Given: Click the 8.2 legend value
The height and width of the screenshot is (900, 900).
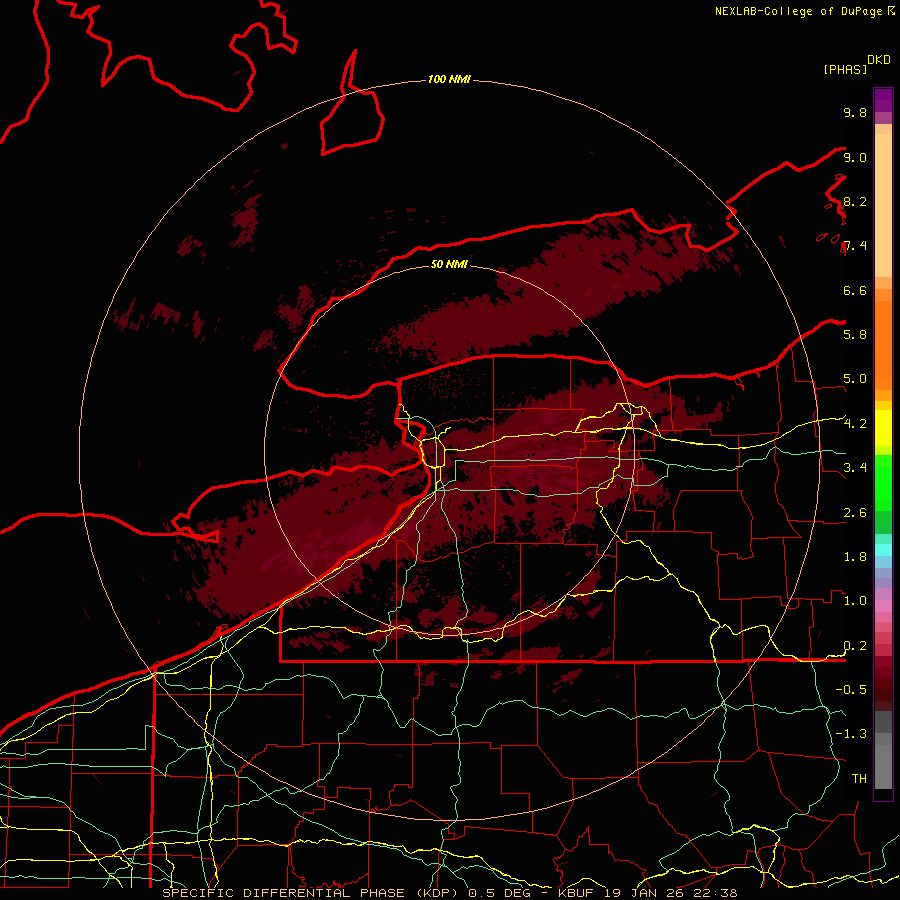Looking at the screenshot, I should click(855, 201).
